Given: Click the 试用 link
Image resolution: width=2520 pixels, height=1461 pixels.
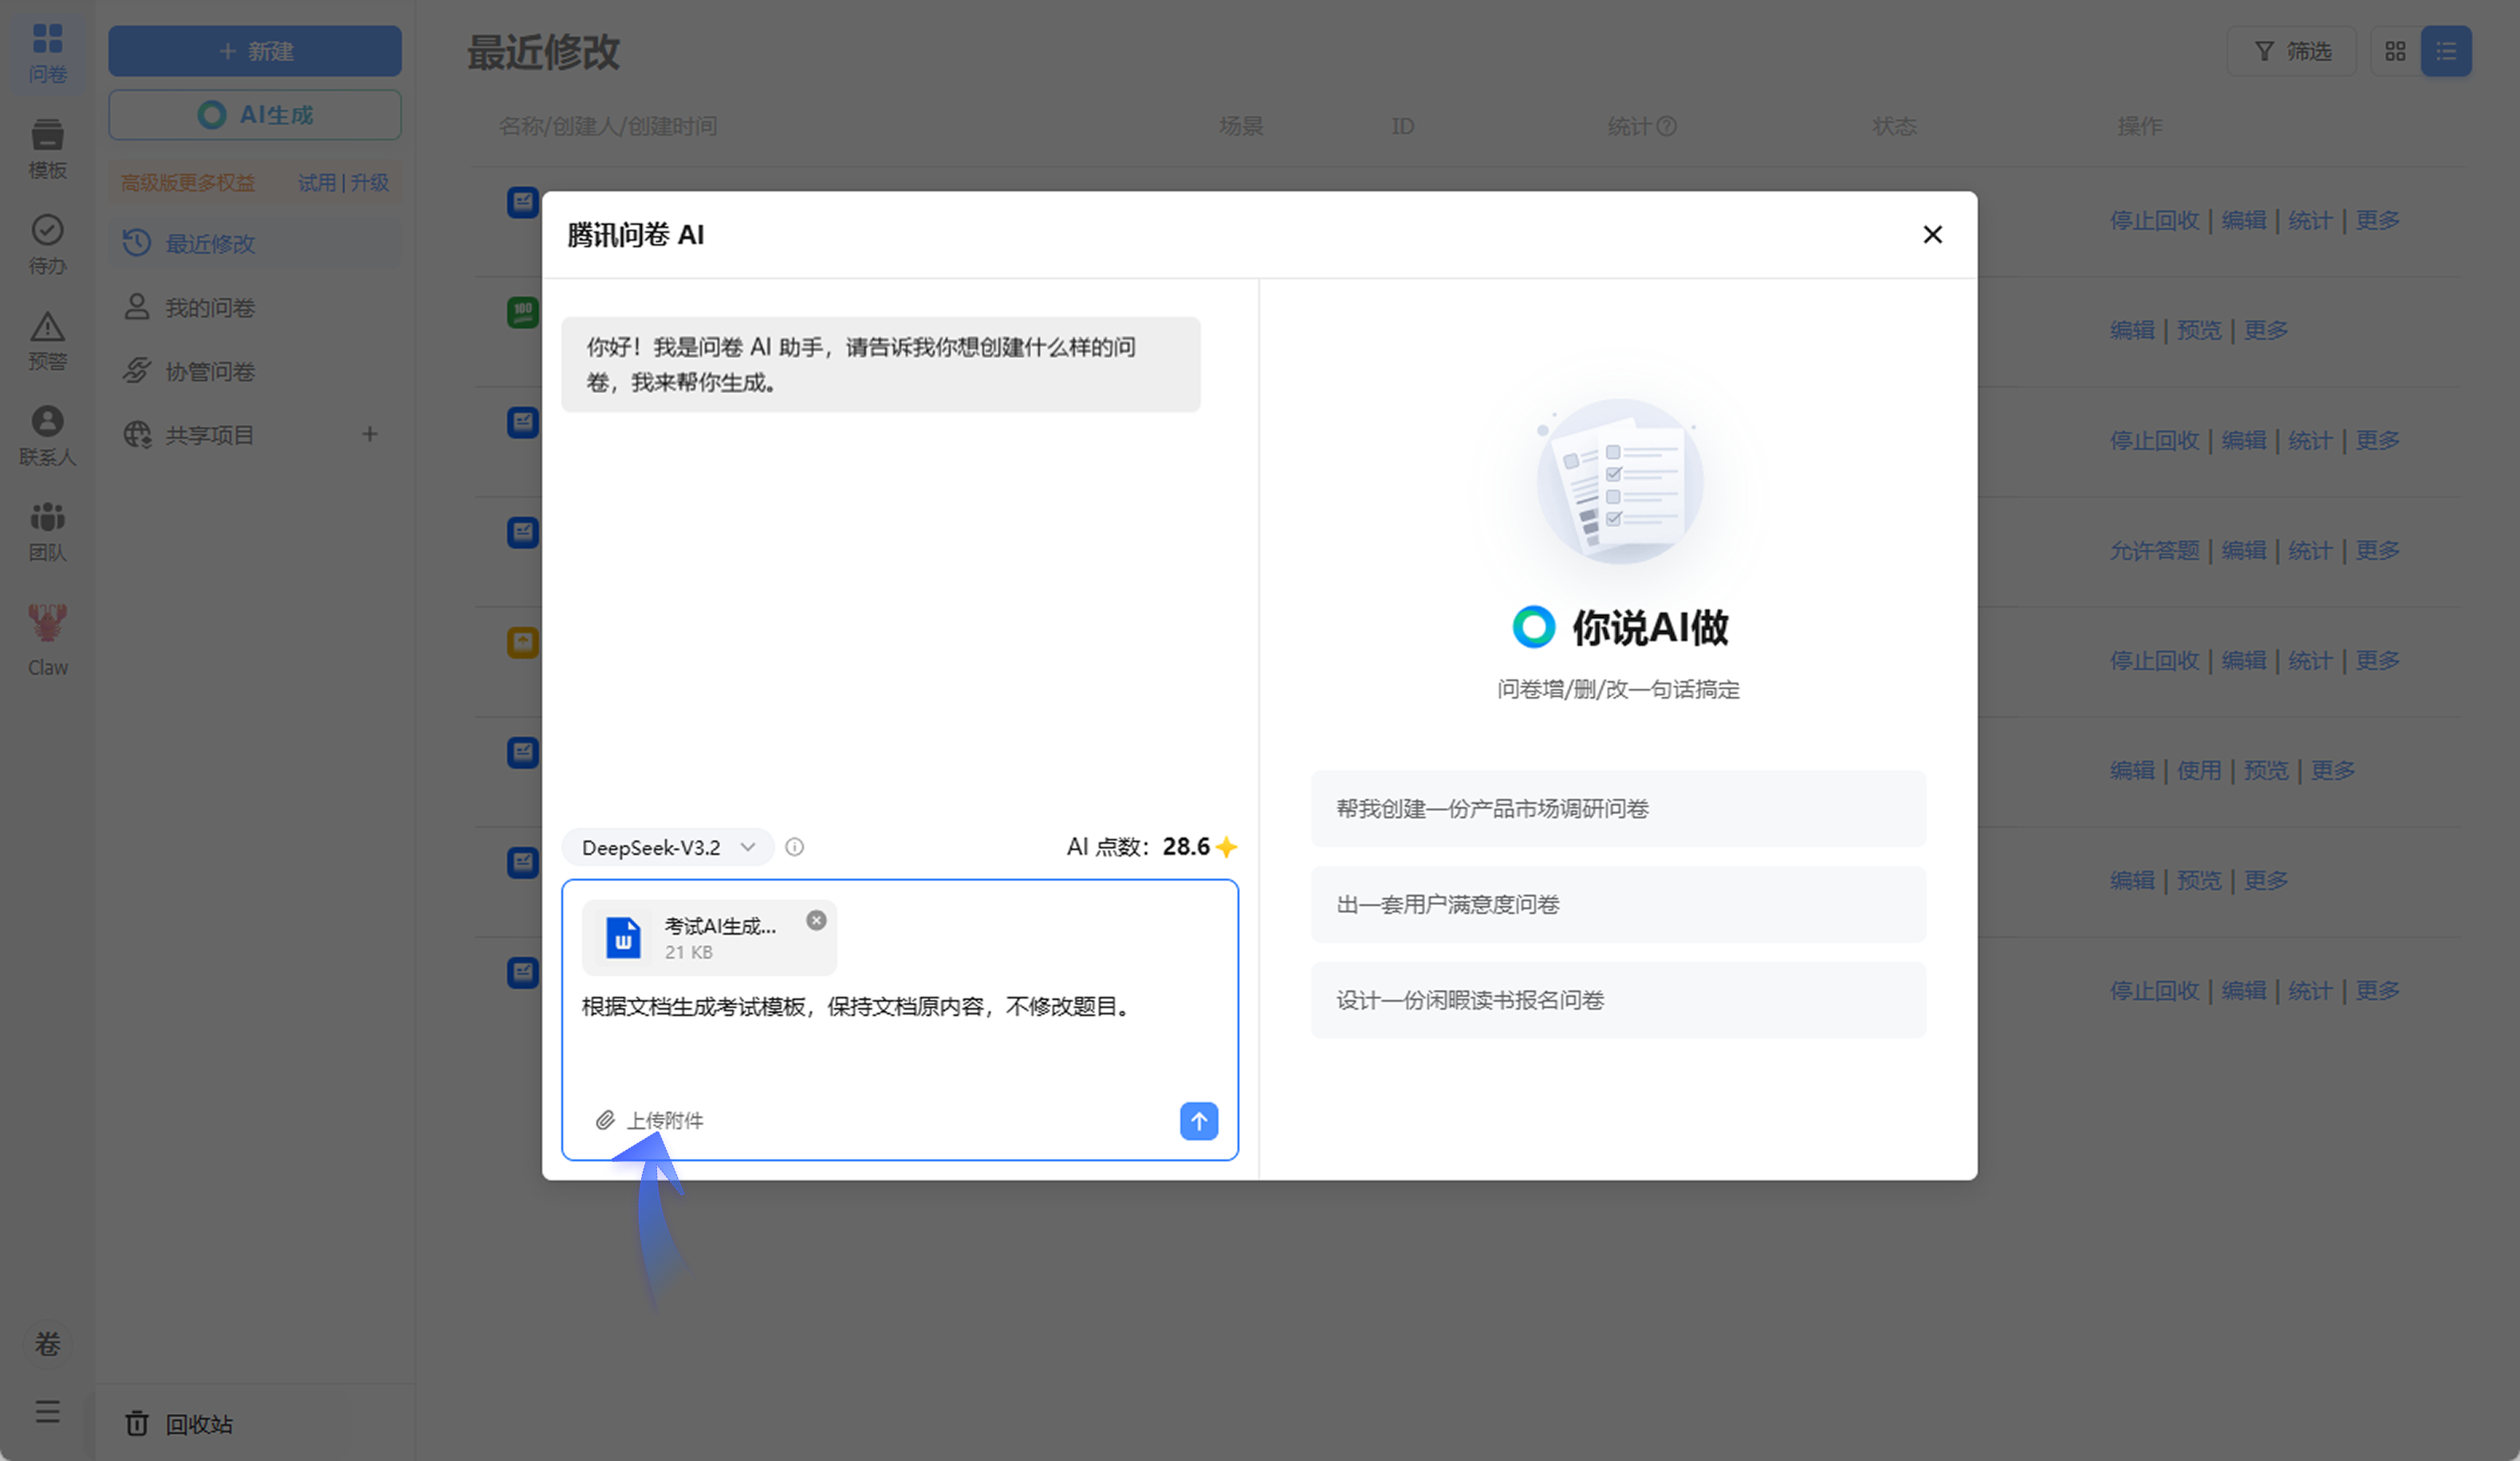Looking at the screenshot, I should [317, 183].
